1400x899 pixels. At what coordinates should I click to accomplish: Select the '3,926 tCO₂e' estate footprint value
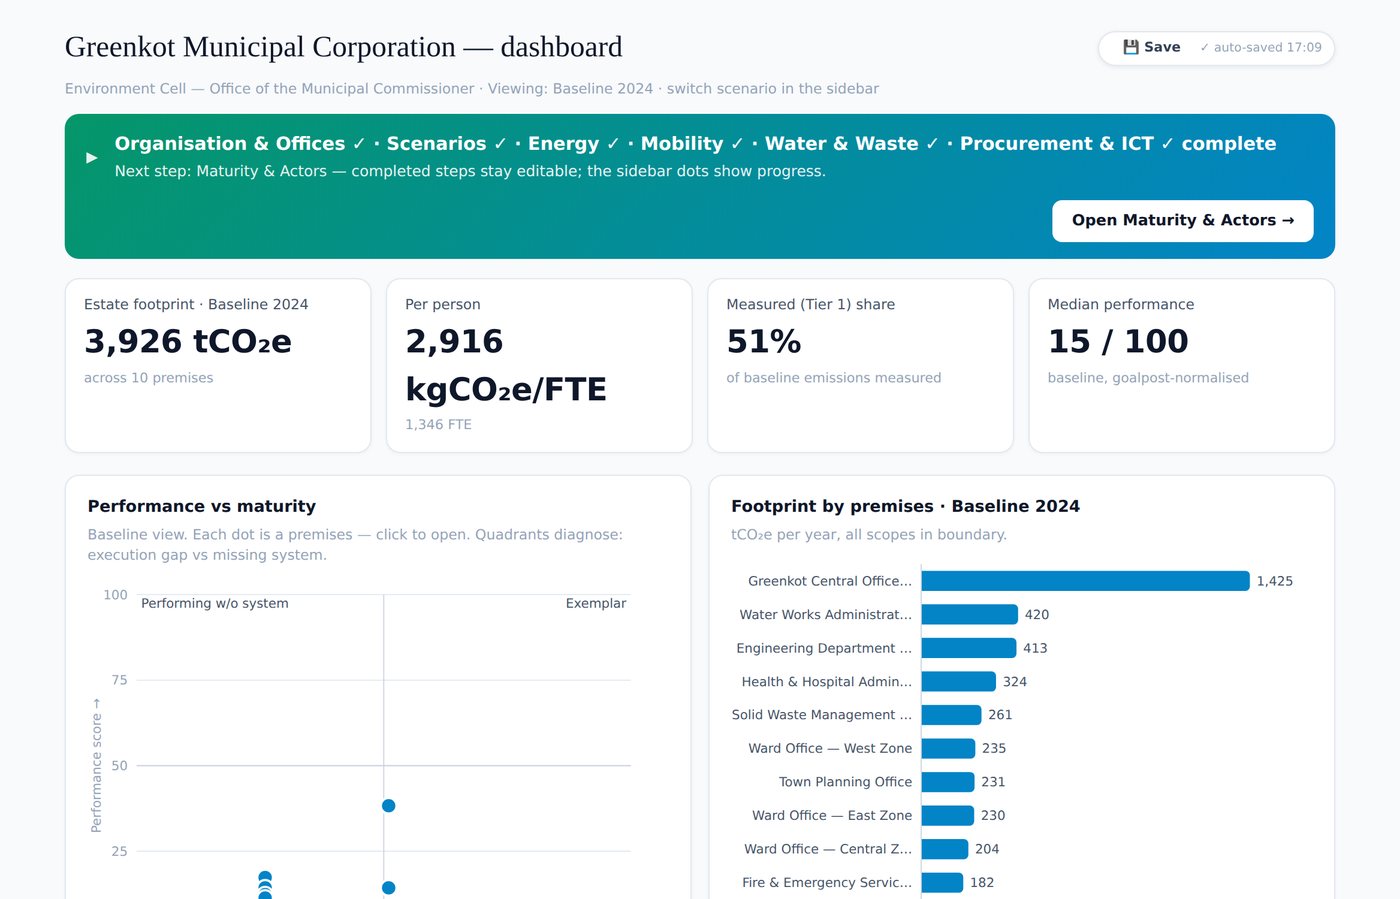click(188, 341)
